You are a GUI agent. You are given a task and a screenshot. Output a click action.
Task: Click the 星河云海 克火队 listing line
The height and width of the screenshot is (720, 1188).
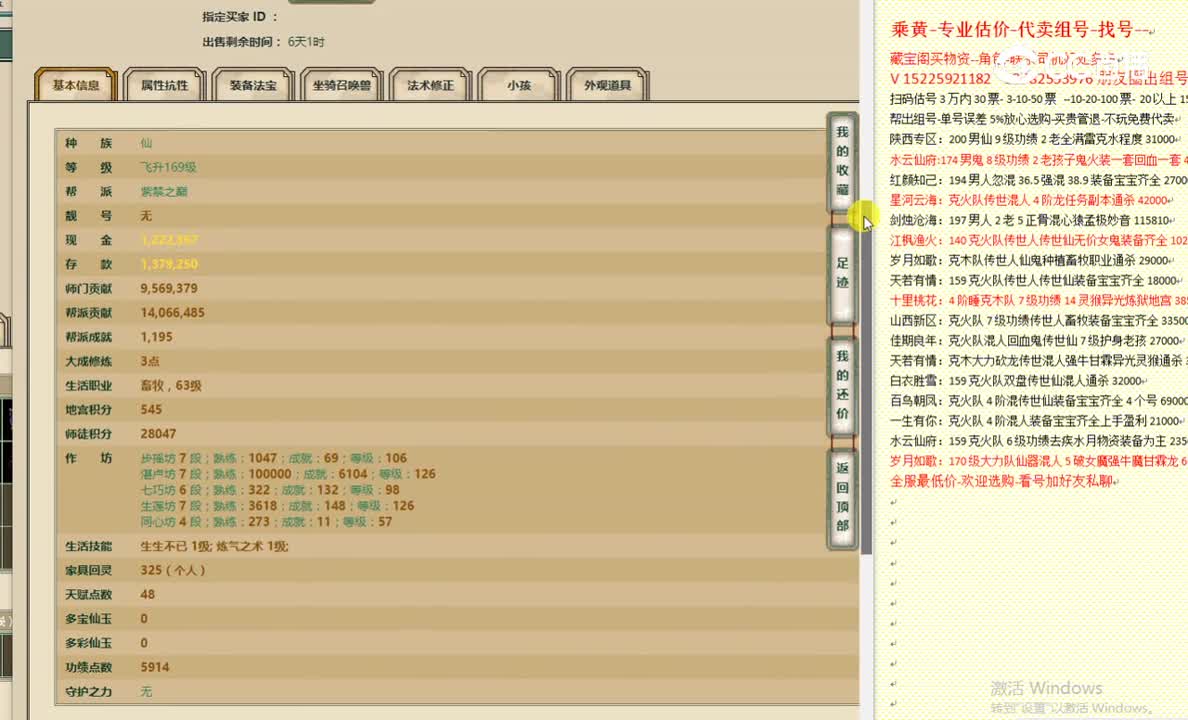click(1030, 200)
